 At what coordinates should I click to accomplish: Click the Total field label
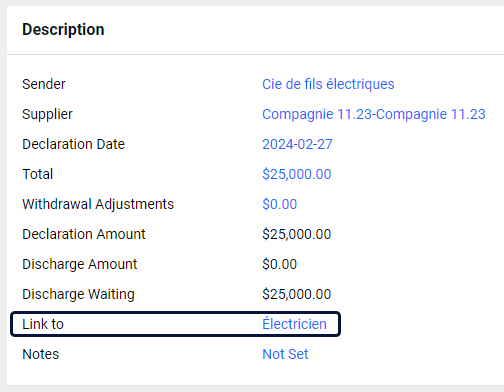37,174
